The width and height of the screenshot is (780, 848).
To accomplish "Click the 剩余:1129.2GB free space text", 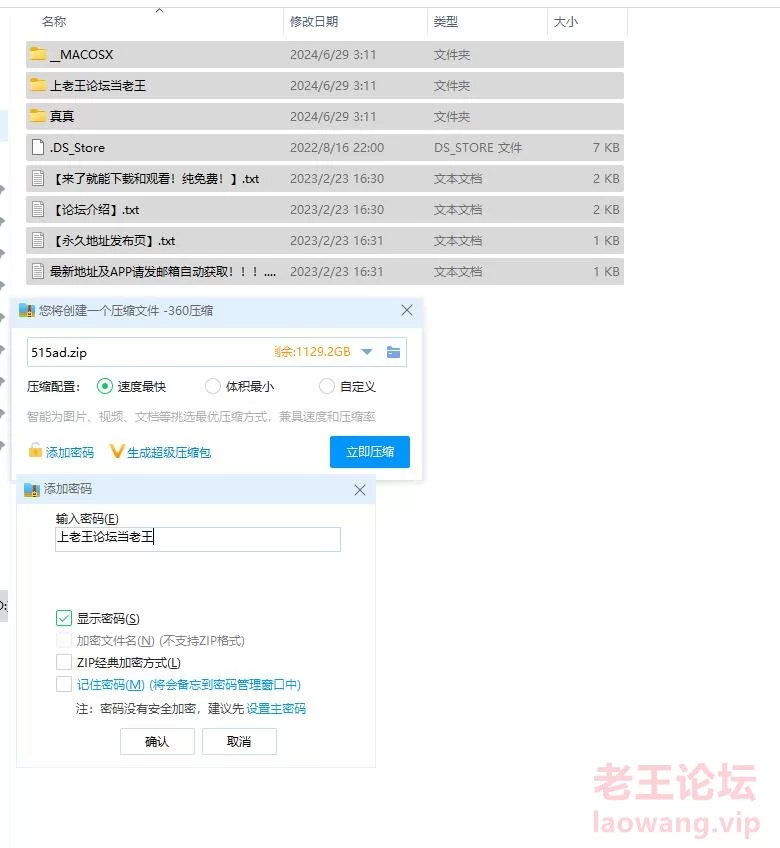I will pos(312,352).
